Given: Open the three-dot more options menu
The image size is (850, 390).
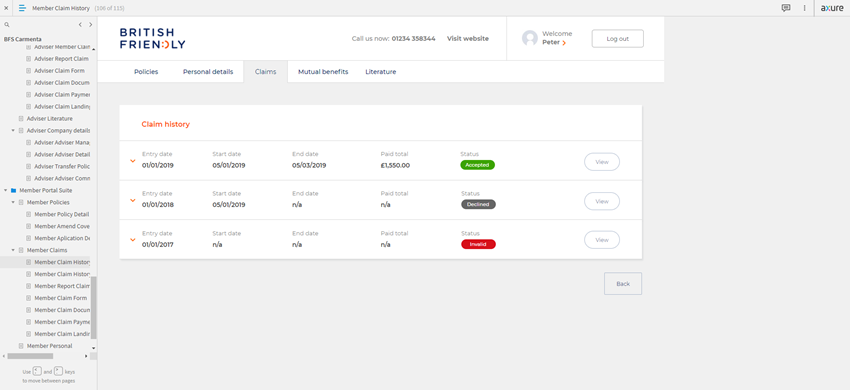Looking at the screenshot, I should tap(804, 8).
